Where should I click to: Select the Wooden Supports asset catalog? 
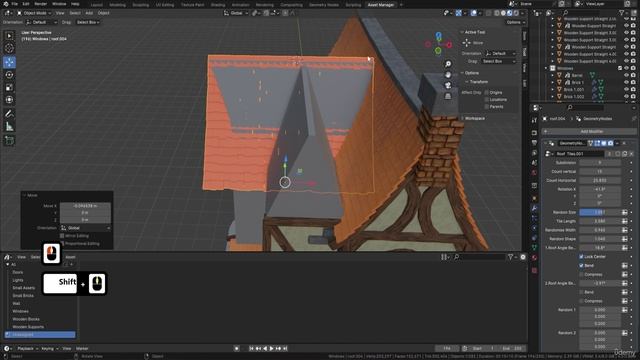click(28, 327)
